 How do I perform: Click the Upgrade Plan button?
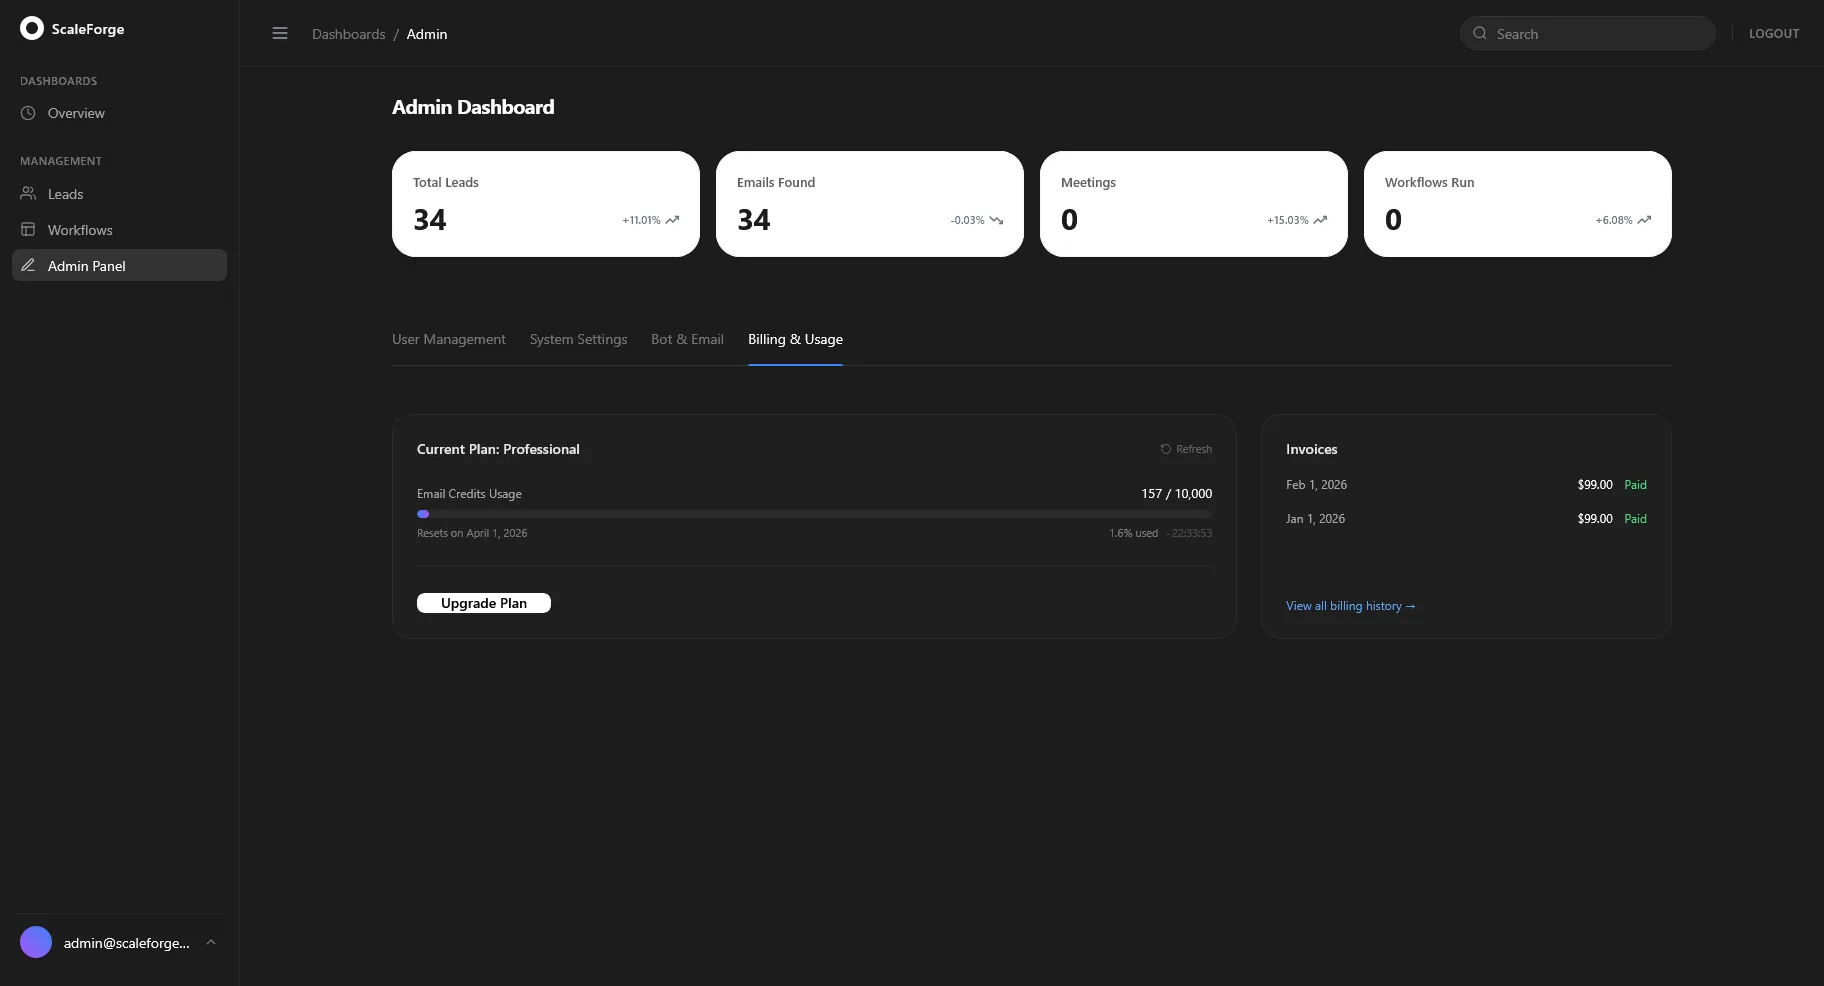click(x=484, y=603)
